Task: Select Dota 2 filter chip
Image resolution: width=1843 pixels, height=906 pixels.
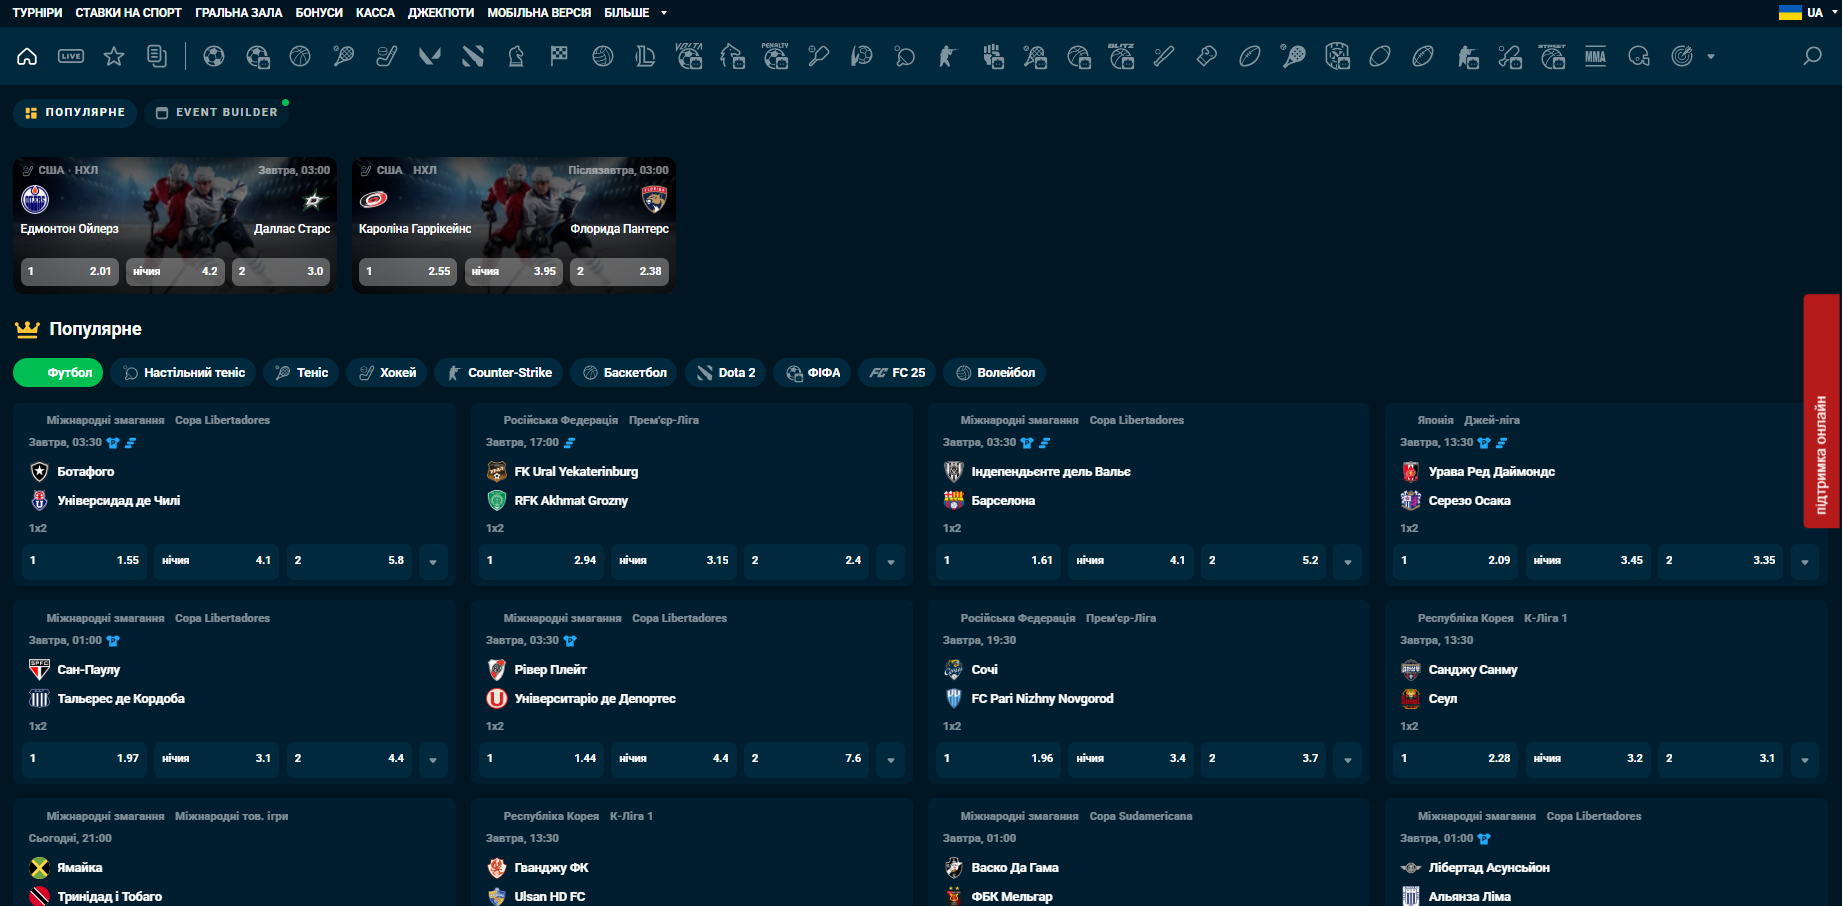Action: [x=726, y=373]
